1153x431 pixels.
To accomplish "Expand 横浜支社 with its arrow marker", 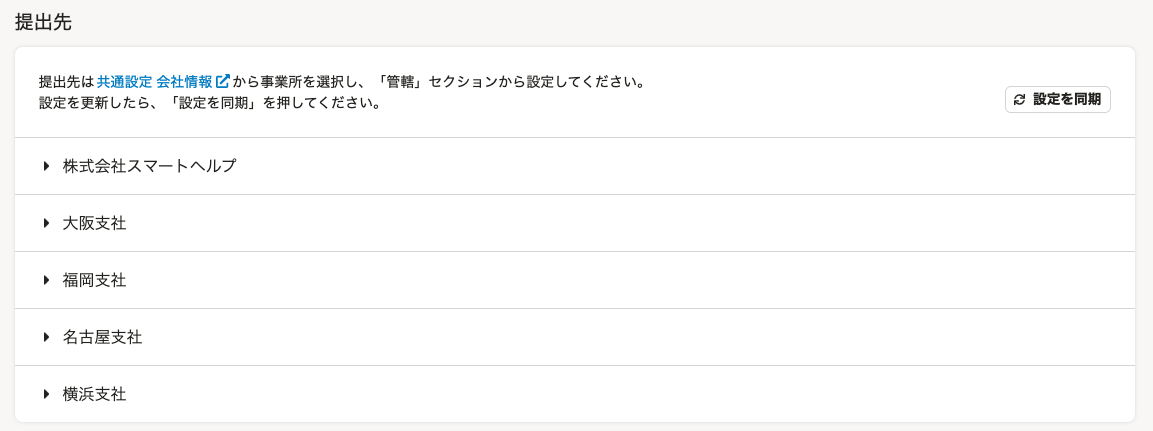I will (x=46, y=394).
